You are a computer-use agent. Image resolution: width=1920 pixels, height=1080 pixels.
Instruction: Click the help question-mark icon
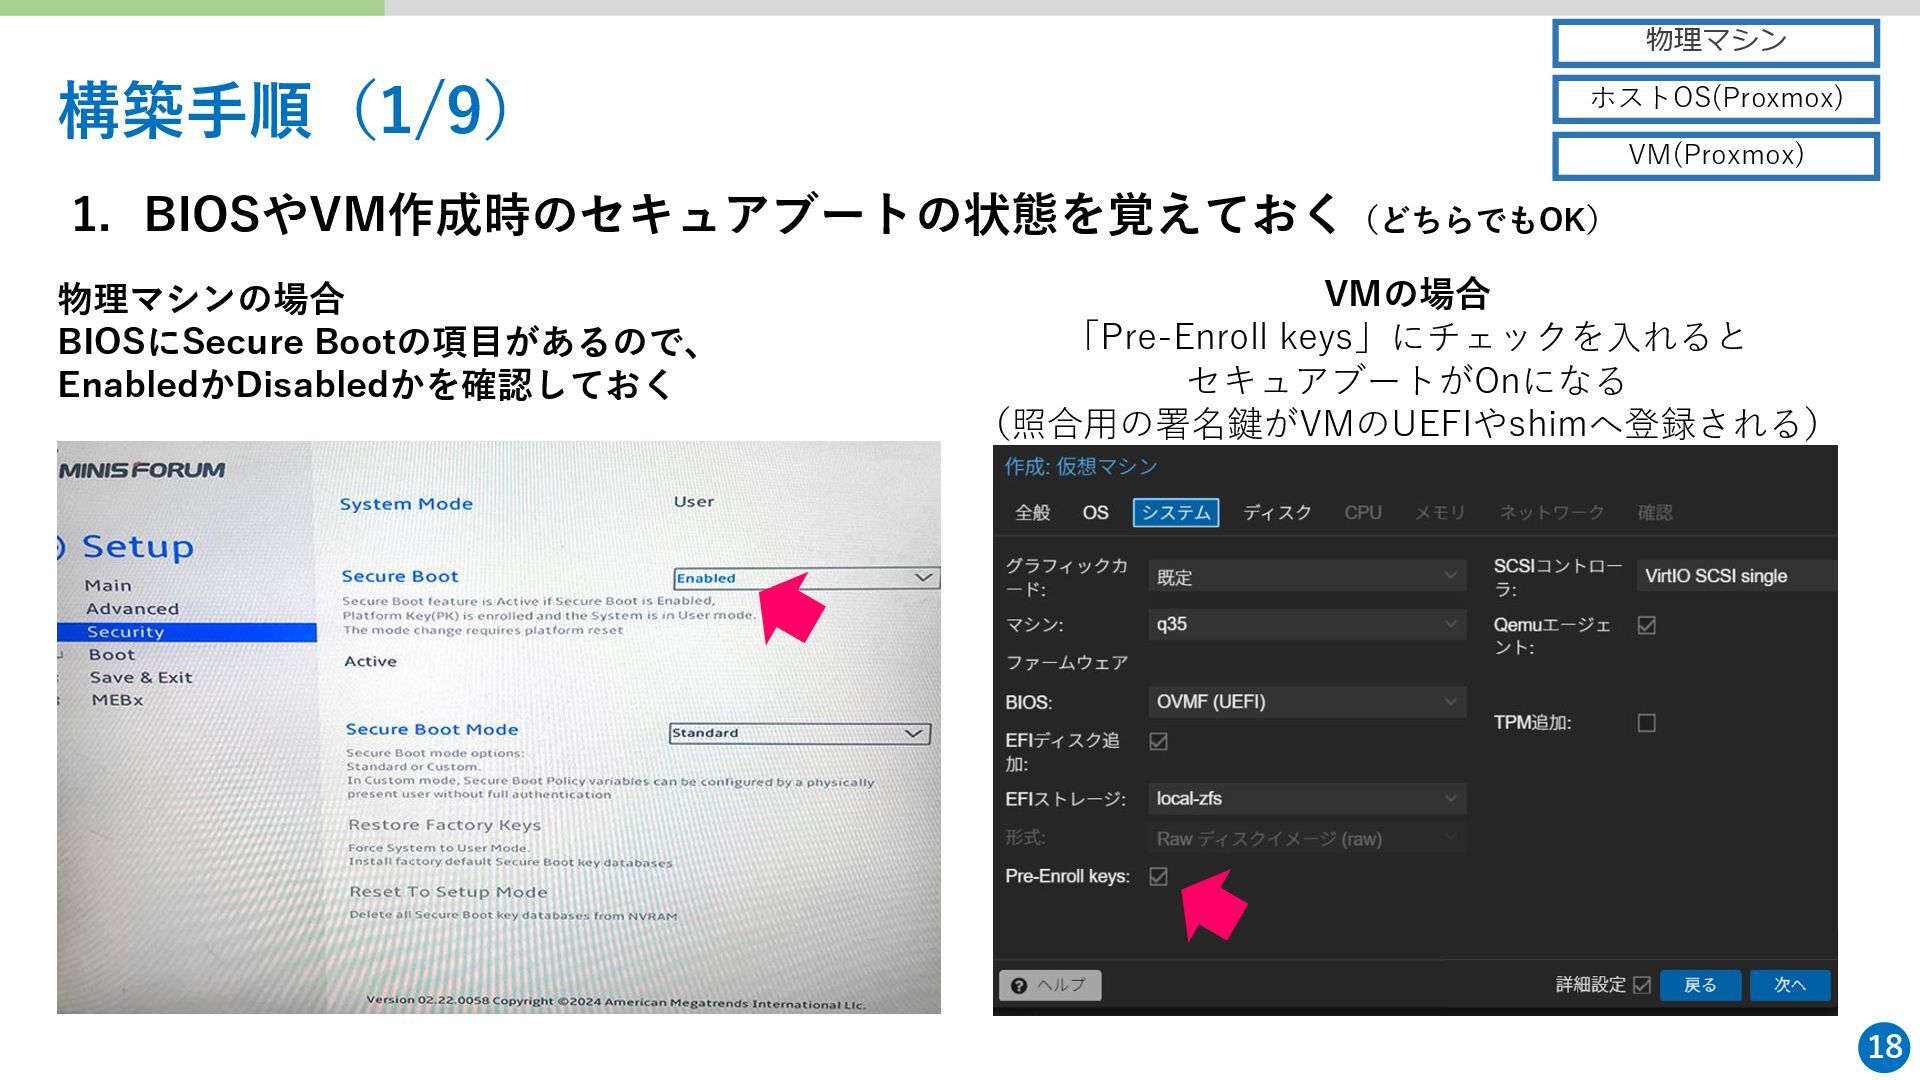(x=1019, y=986)
